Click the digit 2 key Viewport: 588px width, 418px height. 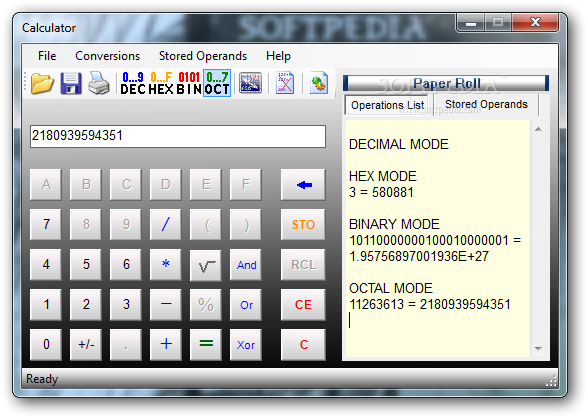[86, 304]
